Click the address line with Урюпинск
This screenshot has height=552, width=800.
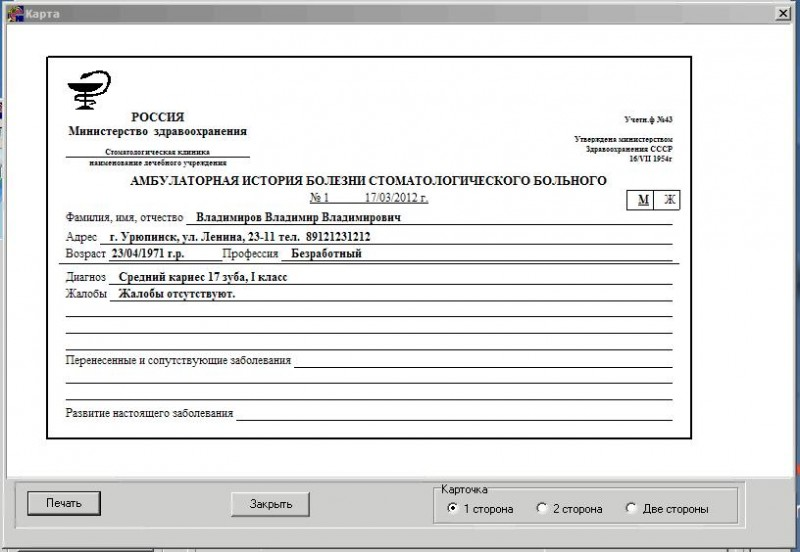[x=240, y=237]
